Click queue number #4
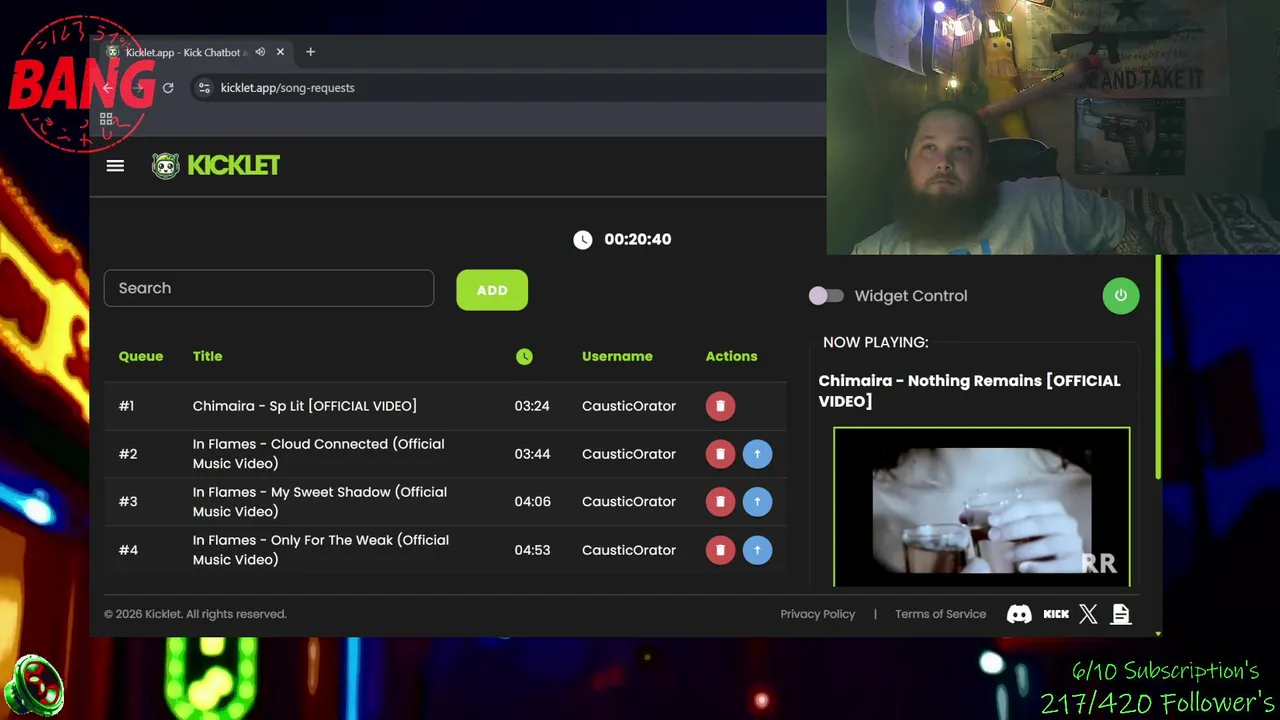 [x=128, y=550]
